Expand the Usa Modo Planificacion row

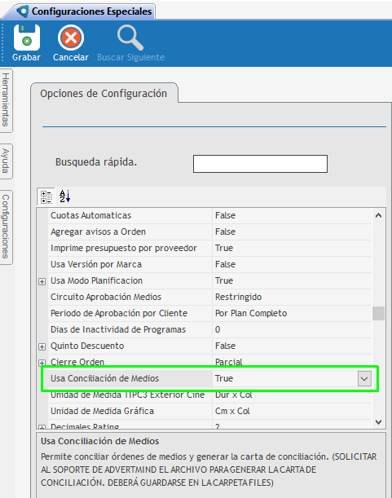[x=42, y=282]
